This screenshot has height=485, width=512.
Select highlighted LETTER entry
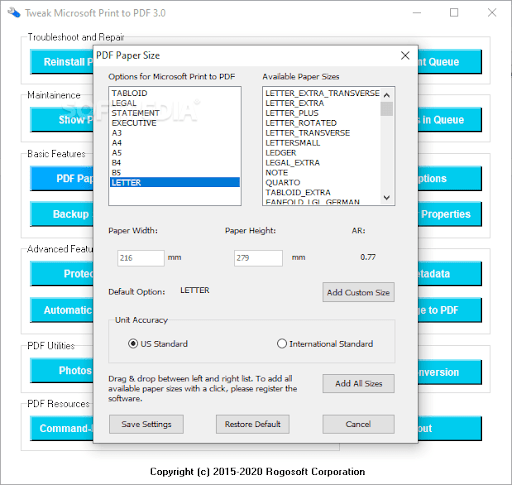tap(175, 182)
